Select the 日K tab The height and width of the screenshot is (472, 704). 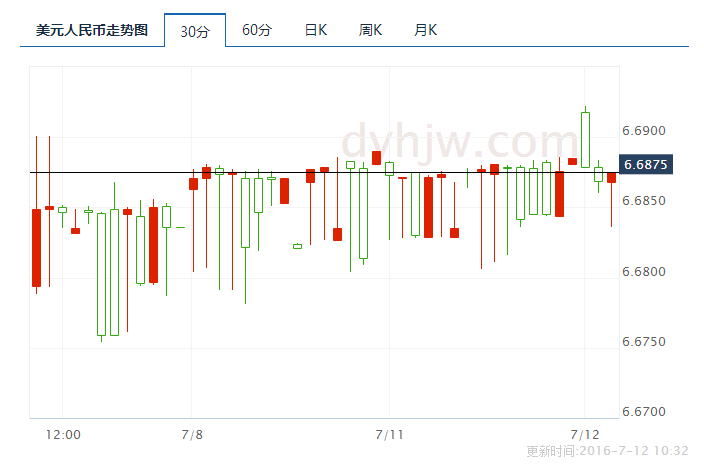(x=315, y=31)
